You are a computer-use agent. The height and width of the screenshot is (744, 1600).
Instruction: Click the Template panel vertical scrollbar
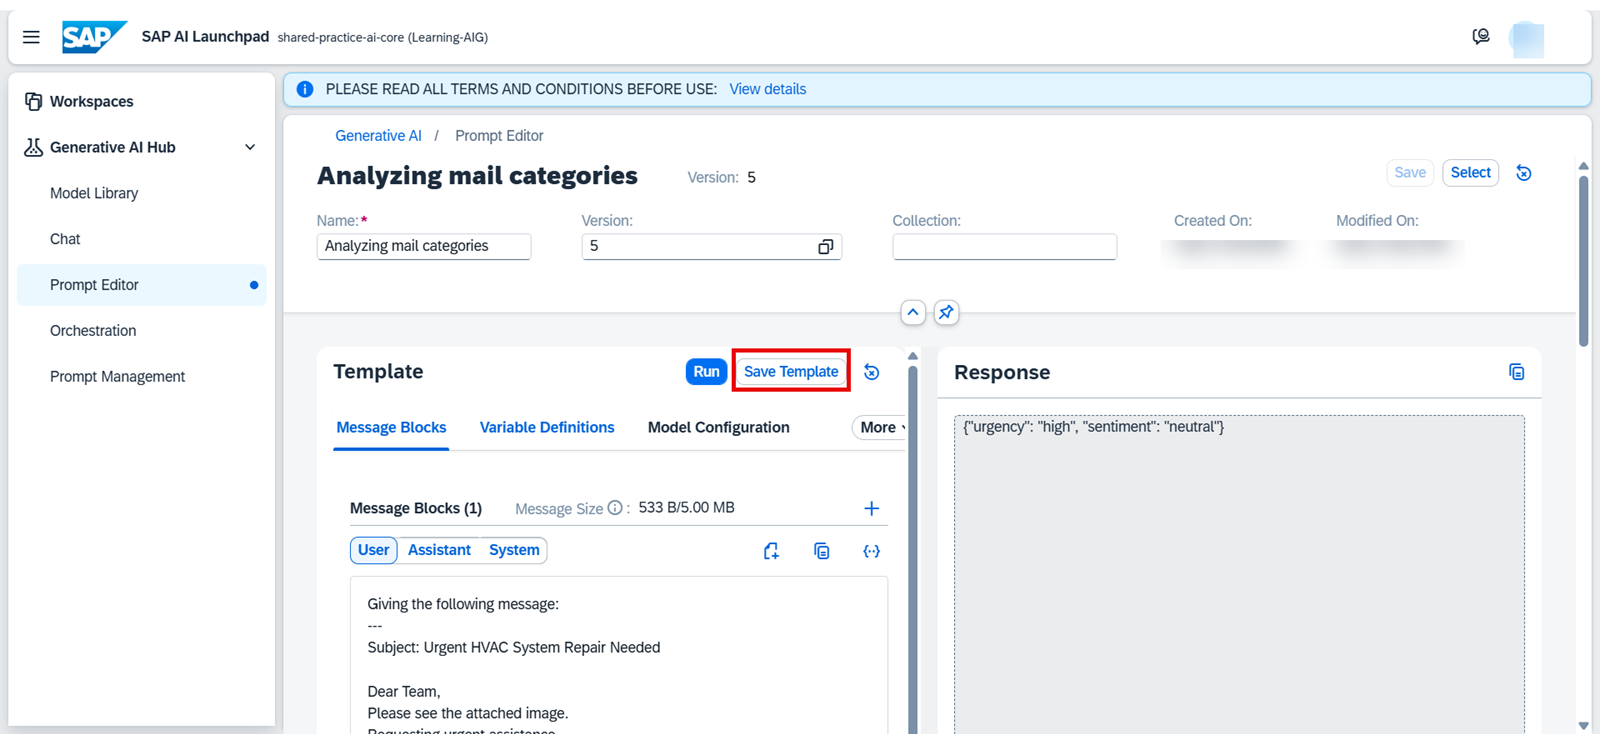(x=913, y=550)
